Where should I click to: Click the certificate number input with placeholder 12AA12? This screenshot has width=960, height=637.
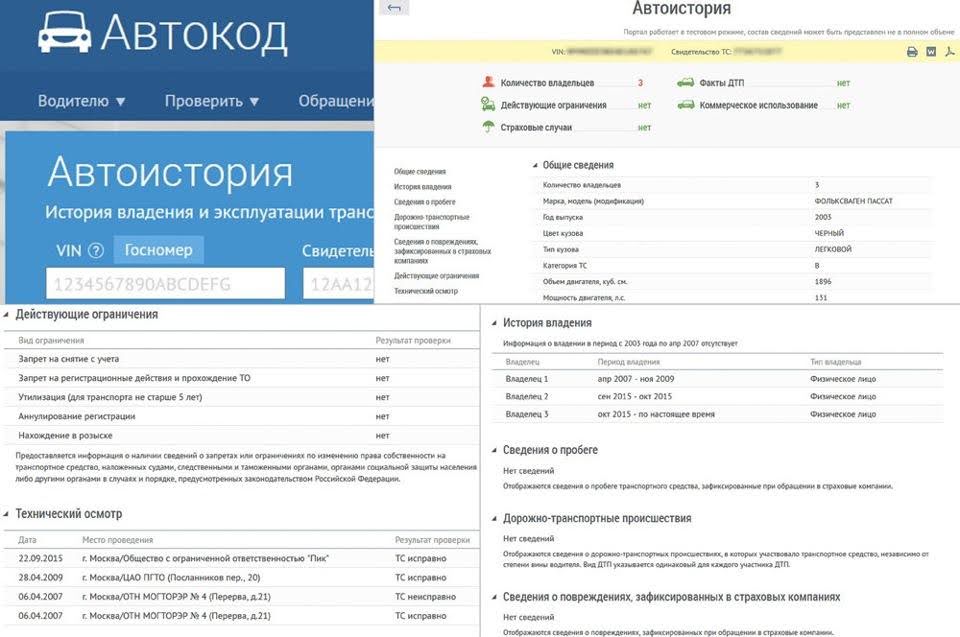tap(339, 284)
